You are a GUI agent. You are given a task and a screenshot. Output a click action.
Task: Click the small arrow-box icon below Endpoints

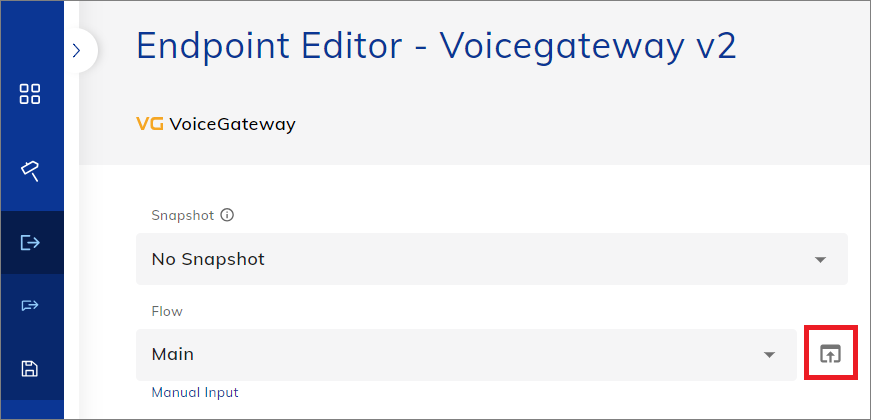30,305
